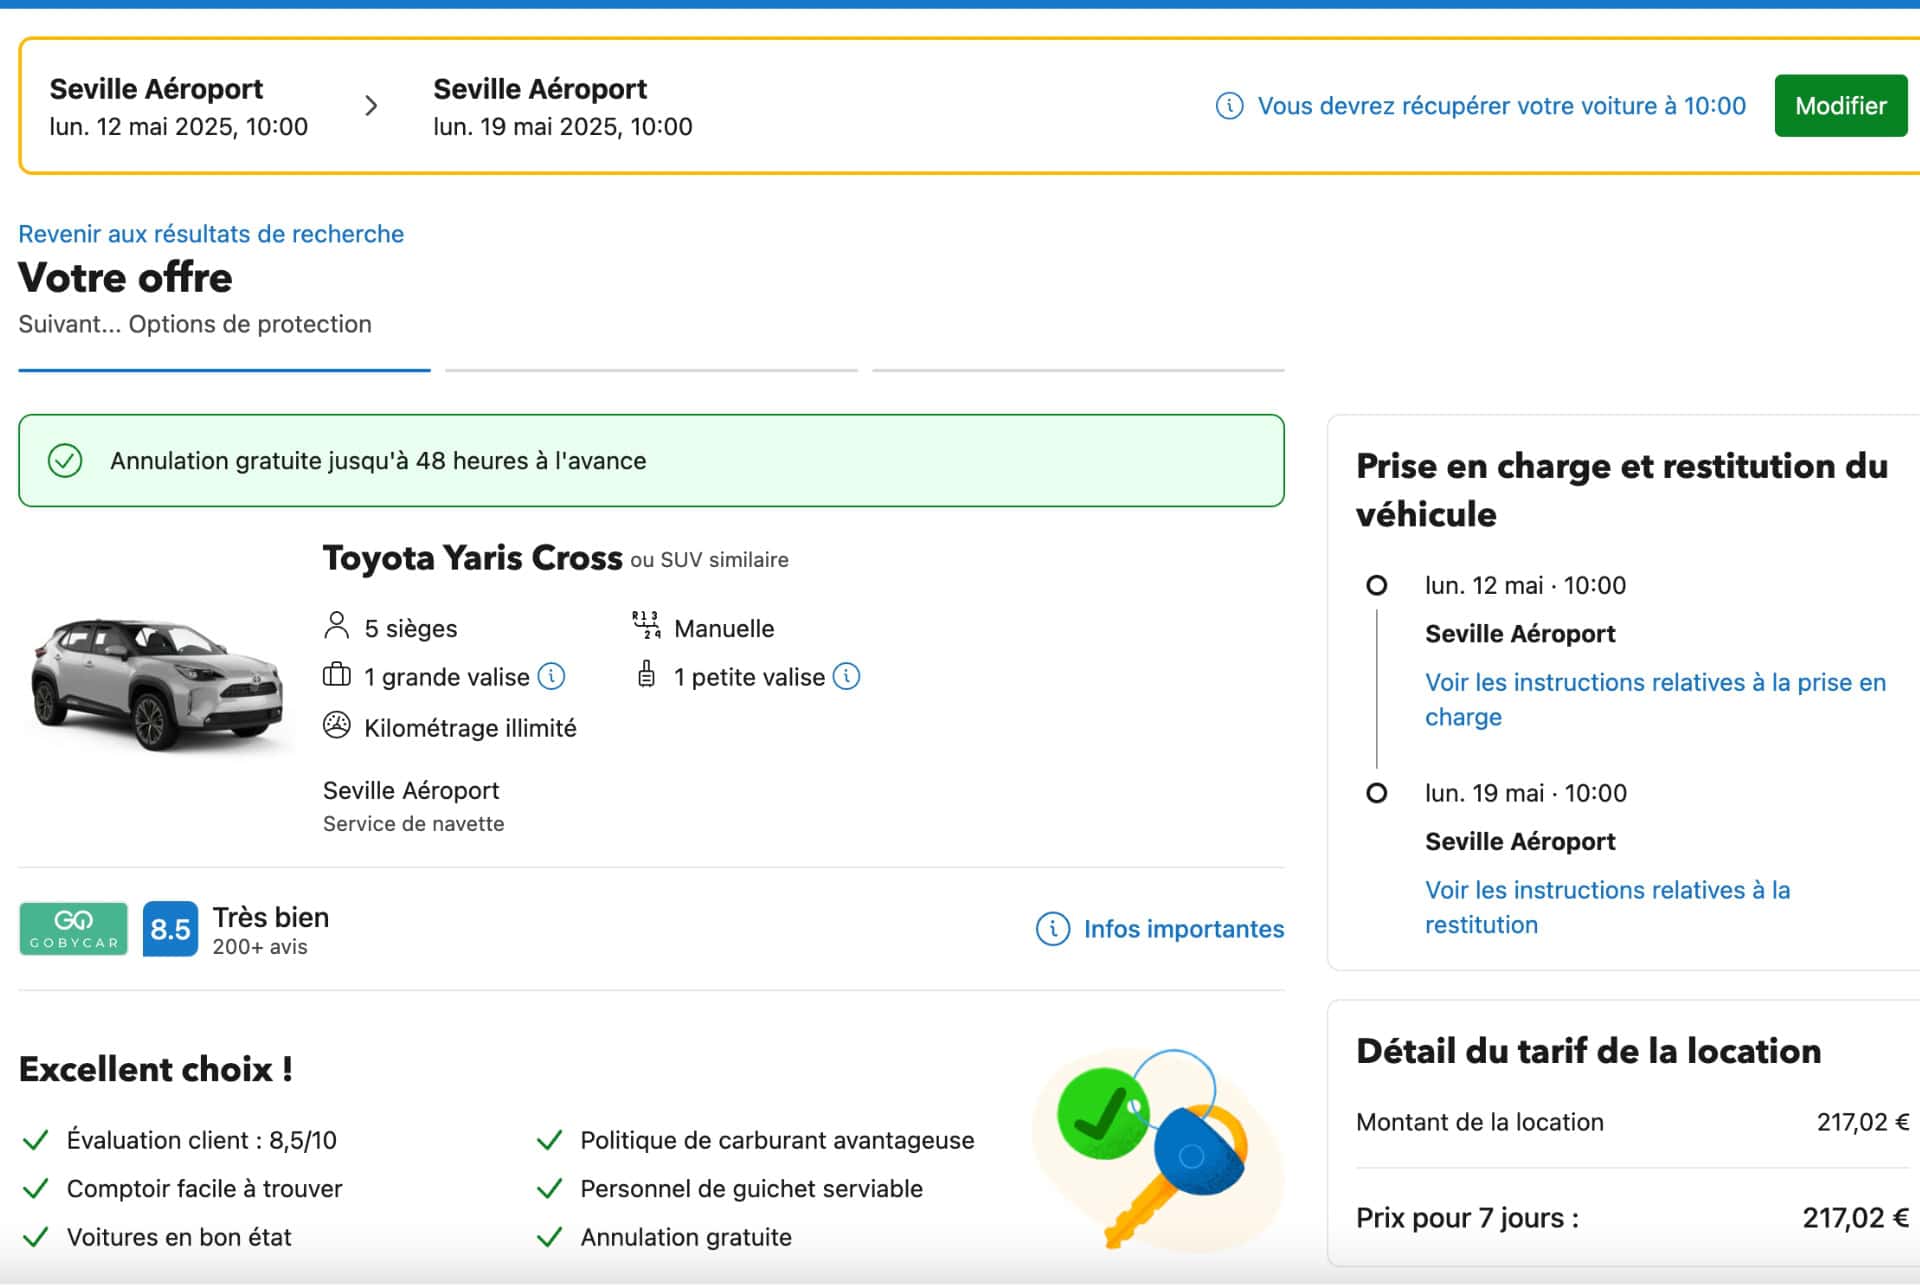The width and height of the screenshot is (1920, 1285).
Task: Click the info icon beside pickup time notice
Action: click(x=1229, y=106)
